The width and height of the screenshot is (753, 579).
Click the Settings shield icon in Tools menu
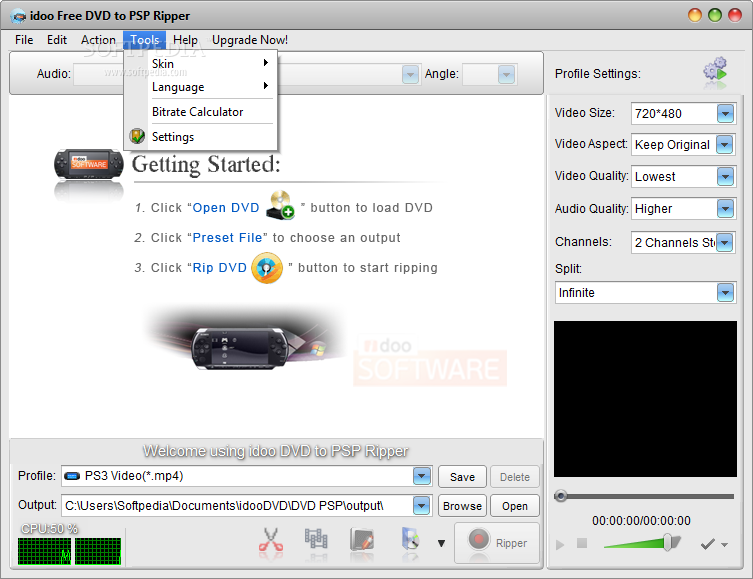pyautogui.click(x=137, y=136)
